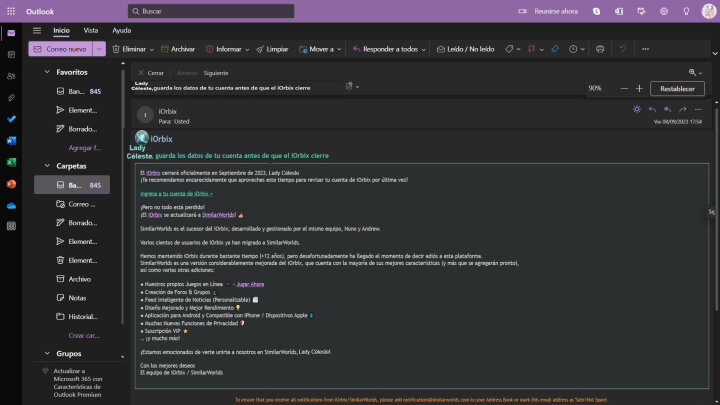The image size is (720, 405).
Task: Open the account profile picture
Action: [709, 11]
